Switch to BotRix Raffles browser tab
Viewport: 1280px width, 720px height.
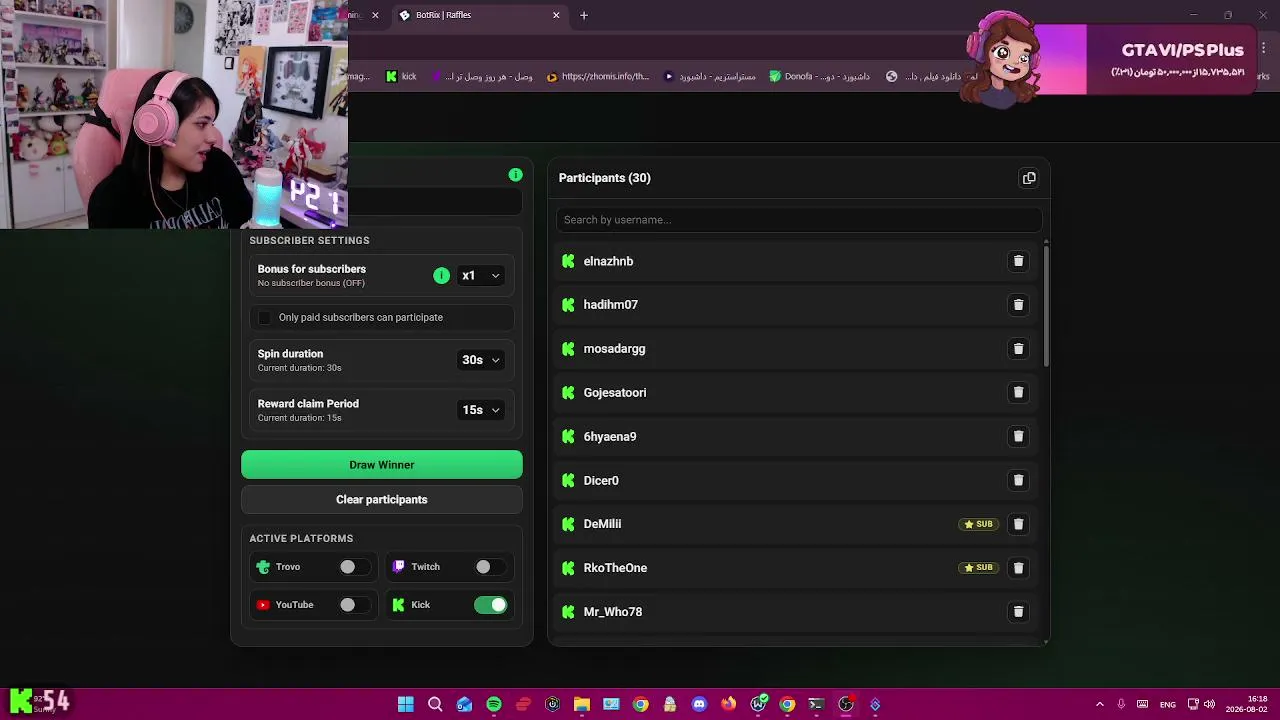(478, 15)
